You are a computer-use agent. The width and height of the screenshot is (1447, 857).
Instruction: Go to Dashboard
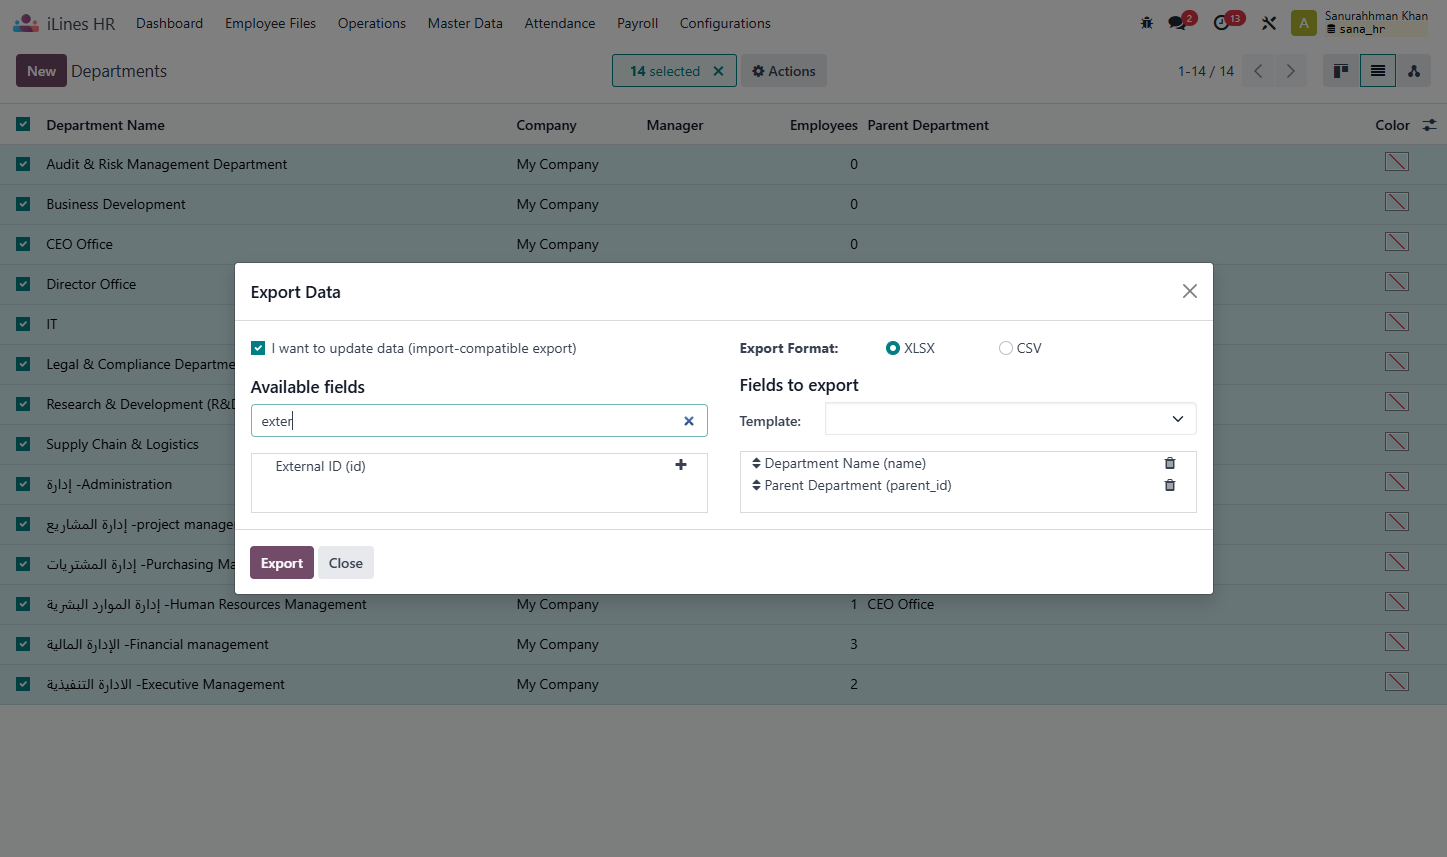coord(169,23)
